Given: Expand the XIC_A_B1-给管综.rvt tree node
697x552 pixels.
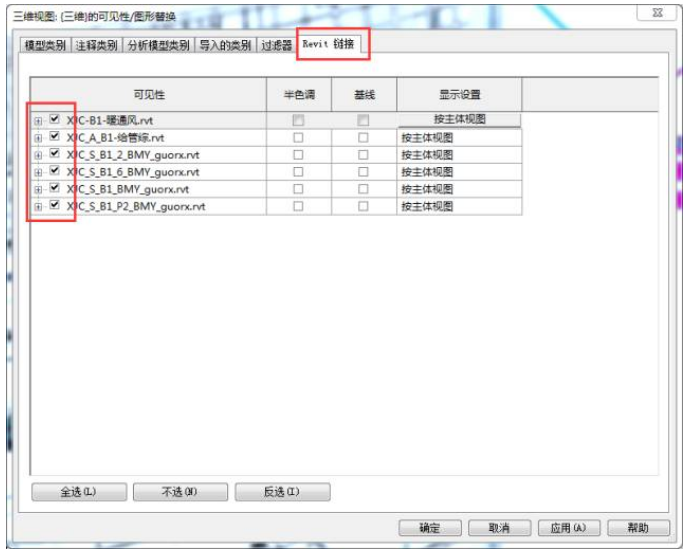Looking at the screenshot, I should [39, 137].
